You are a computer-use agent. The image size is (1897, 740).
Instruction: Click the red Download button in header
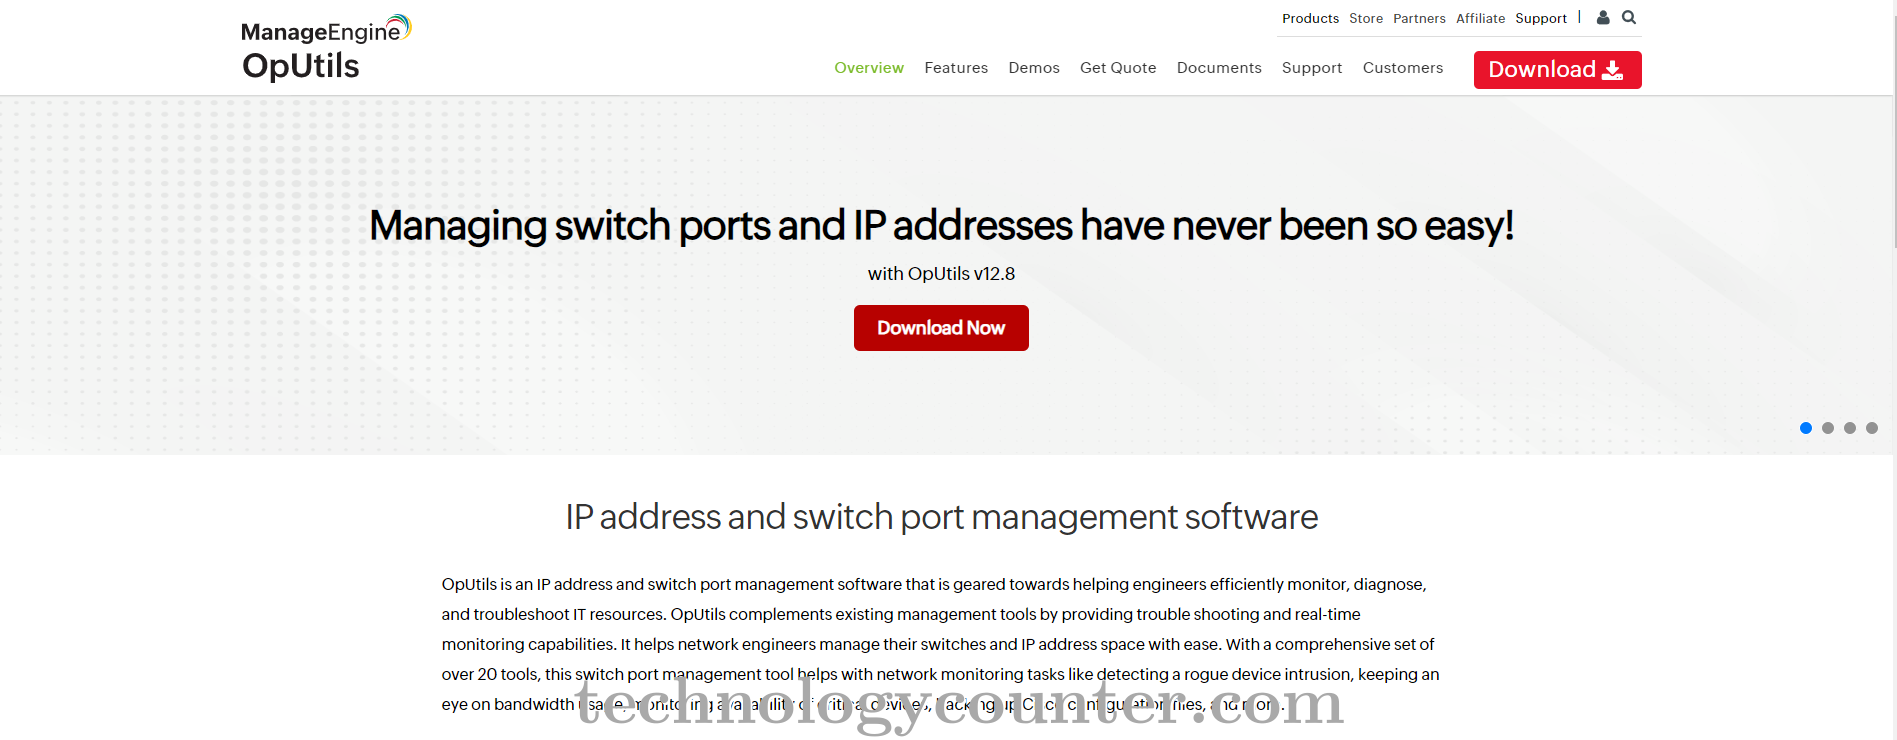point(1557,70)
